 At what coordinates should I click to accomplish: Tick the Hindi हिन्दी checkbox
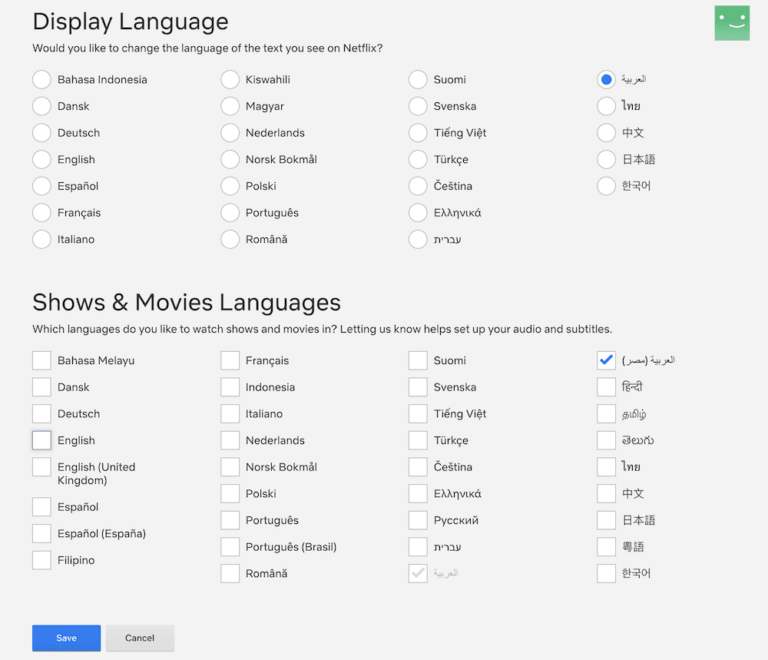(606, 387)
